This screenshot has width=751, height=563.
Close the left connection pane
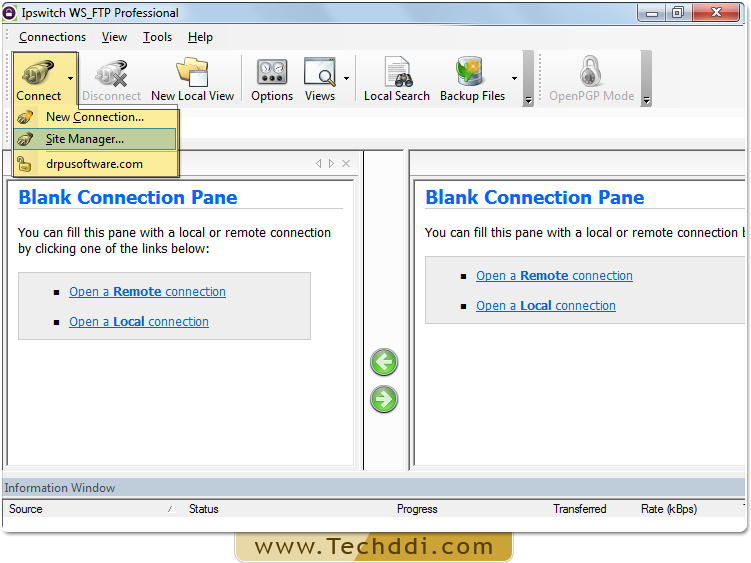tap(346, 163)
